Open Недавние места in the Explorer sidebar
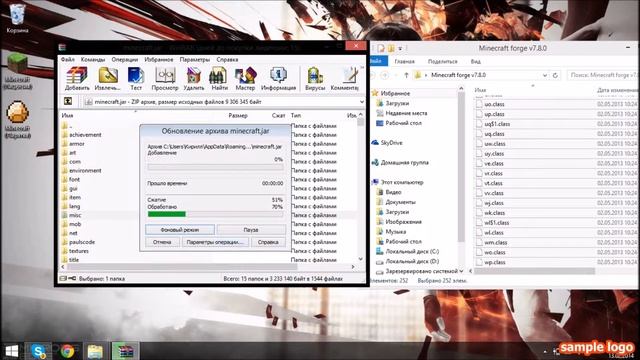The image size is (640, 360). click(x=406, y=113)
